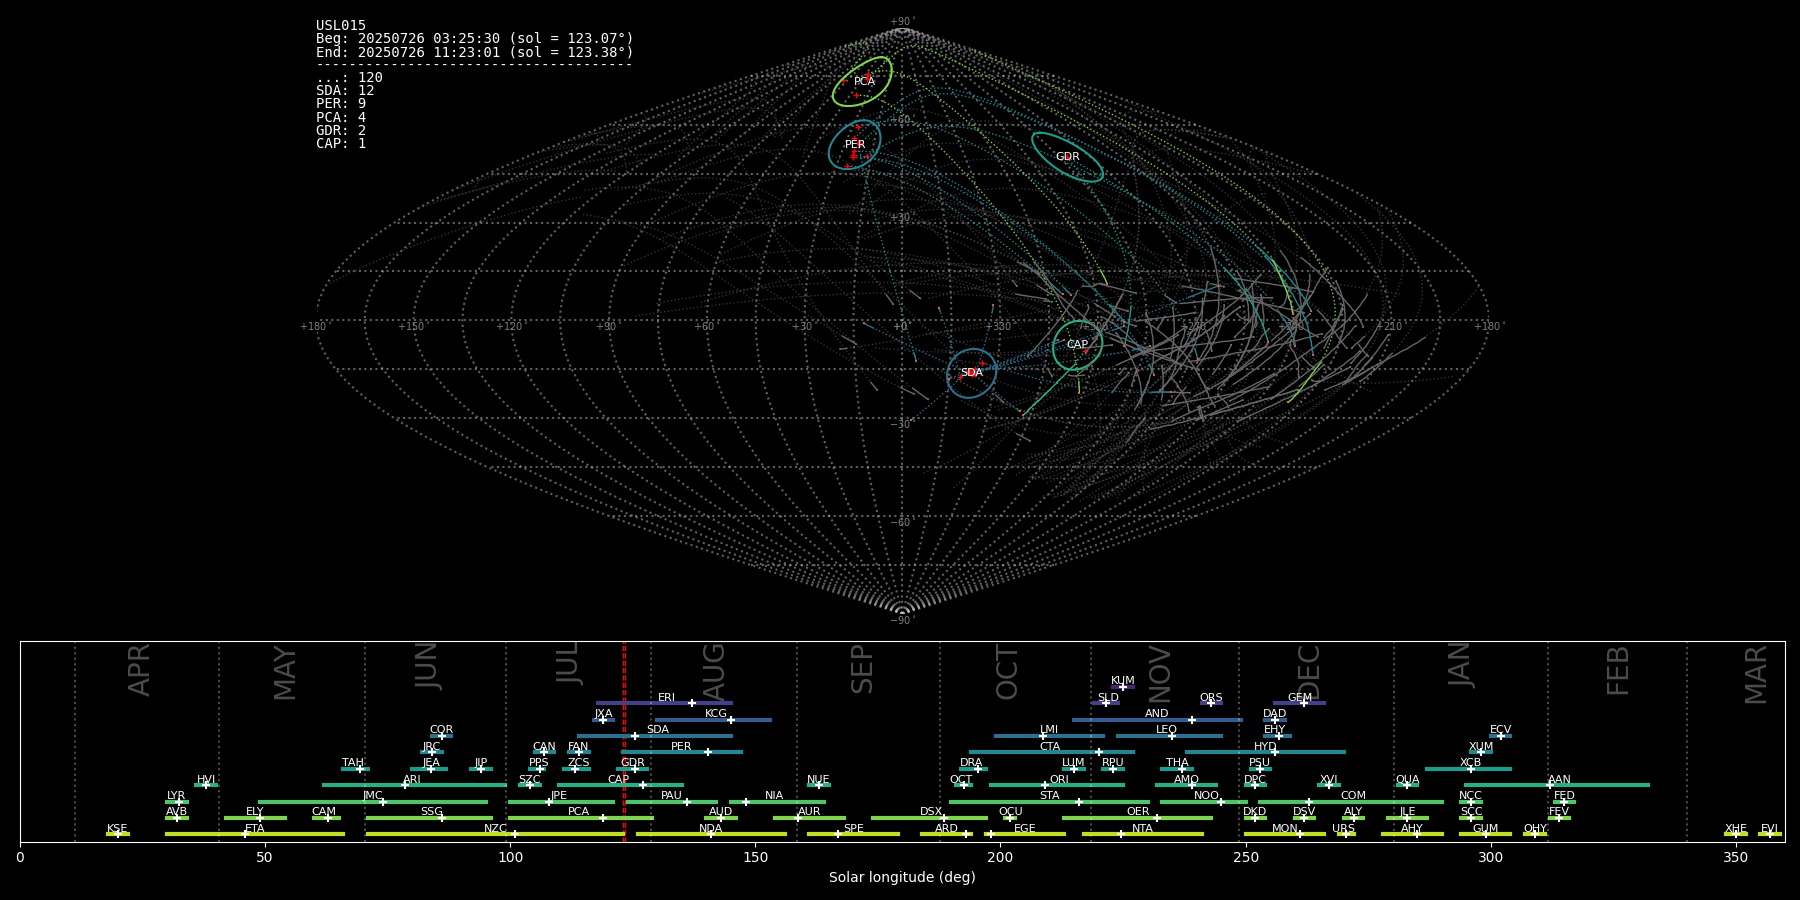Click the LEO shower bar in timeline
Screen dimensions: 1800x900
click(1169, 736)
